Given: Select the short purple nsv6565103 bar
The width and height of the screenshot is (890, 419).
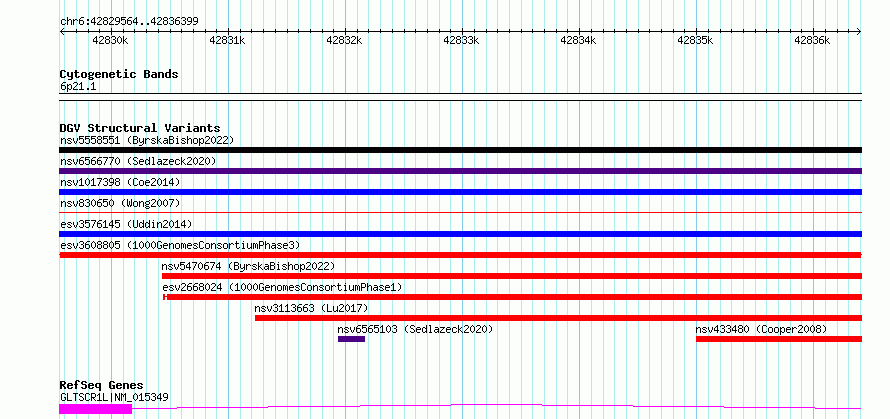Looking at the screenshot, I should [351, 339].
